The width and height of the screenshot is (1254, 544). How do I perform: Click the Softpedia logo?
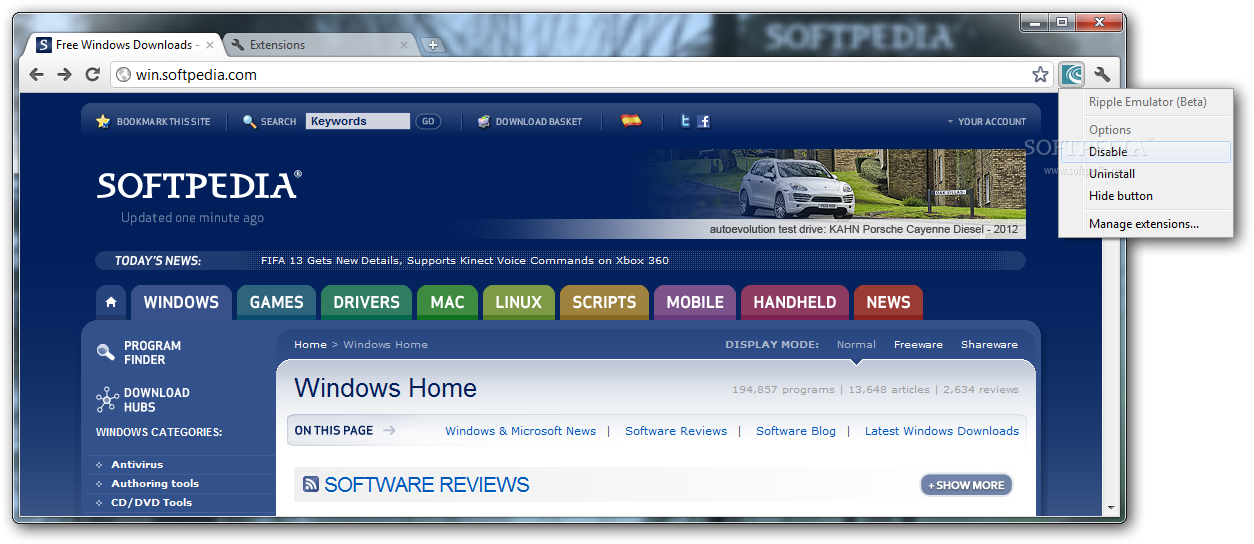pos(199,185)
